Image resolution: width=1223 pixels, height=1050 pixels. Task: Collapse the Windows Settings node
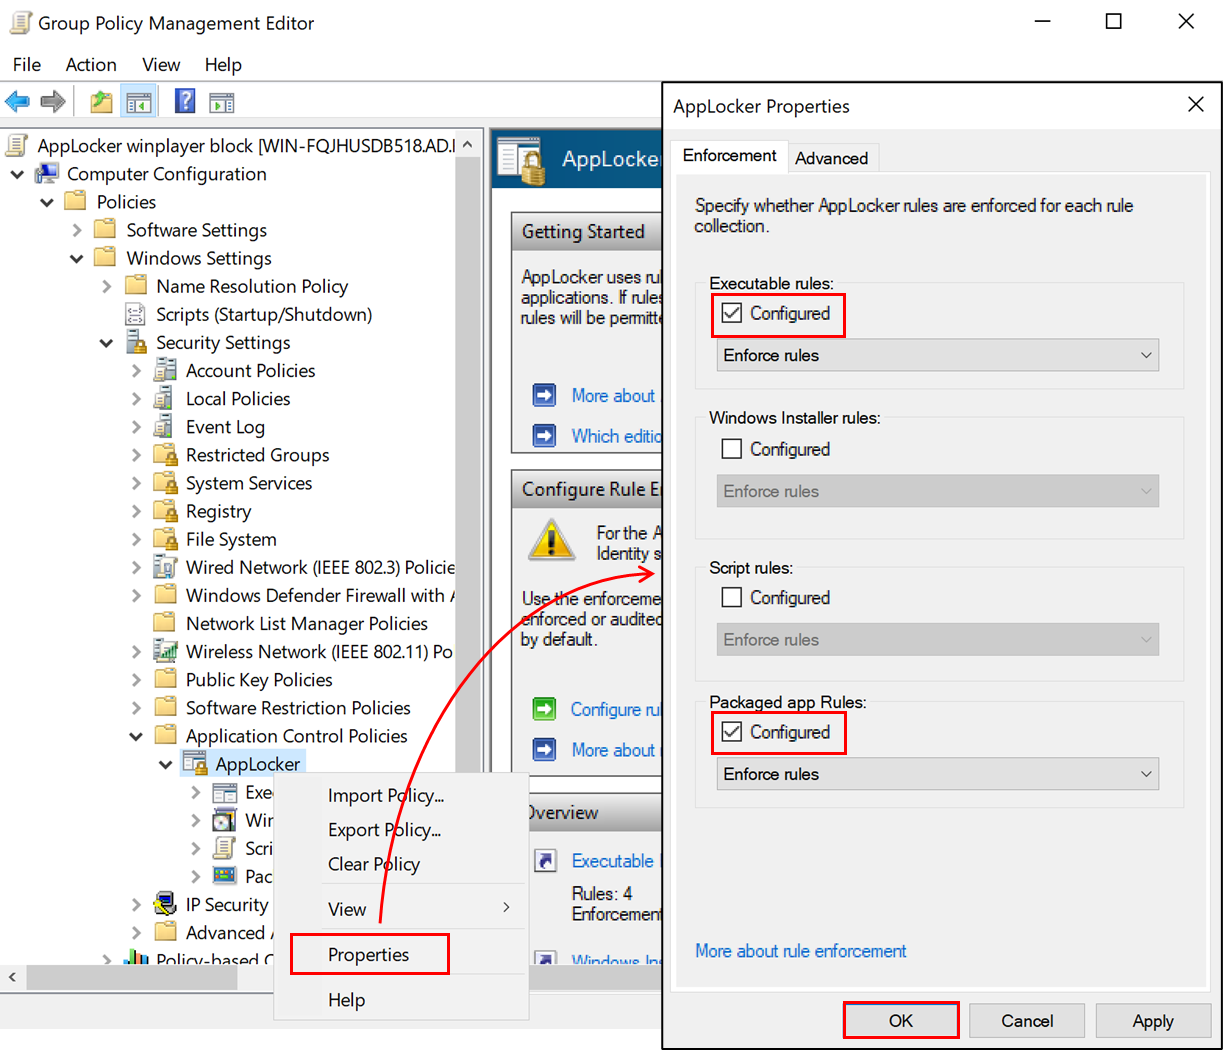[x=77, y=258]
